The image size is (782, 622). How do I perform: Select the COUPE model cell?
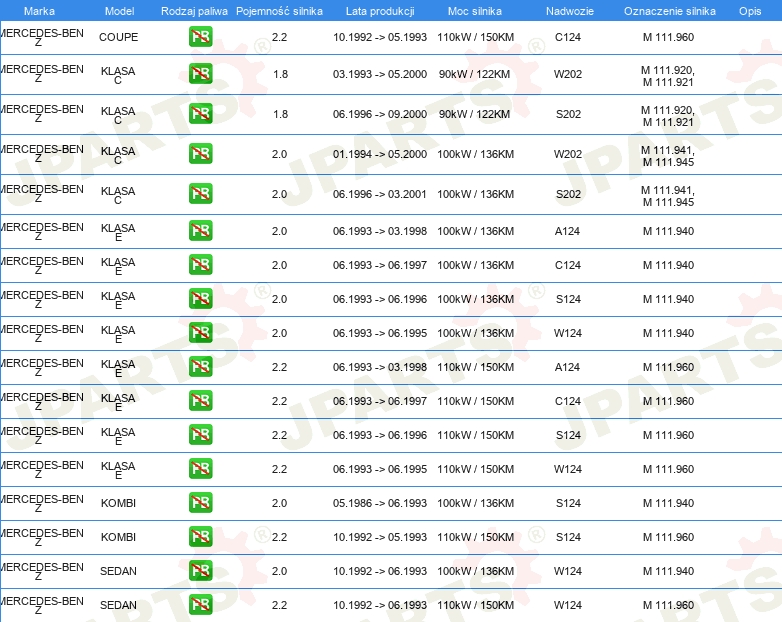click(118, 37)
